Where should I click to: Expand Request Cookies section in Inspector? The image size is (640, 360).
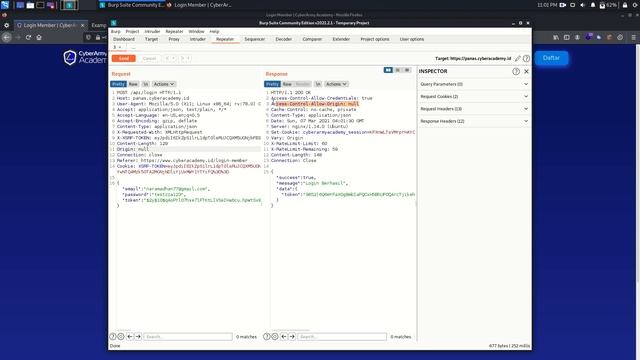pos(474,97)
